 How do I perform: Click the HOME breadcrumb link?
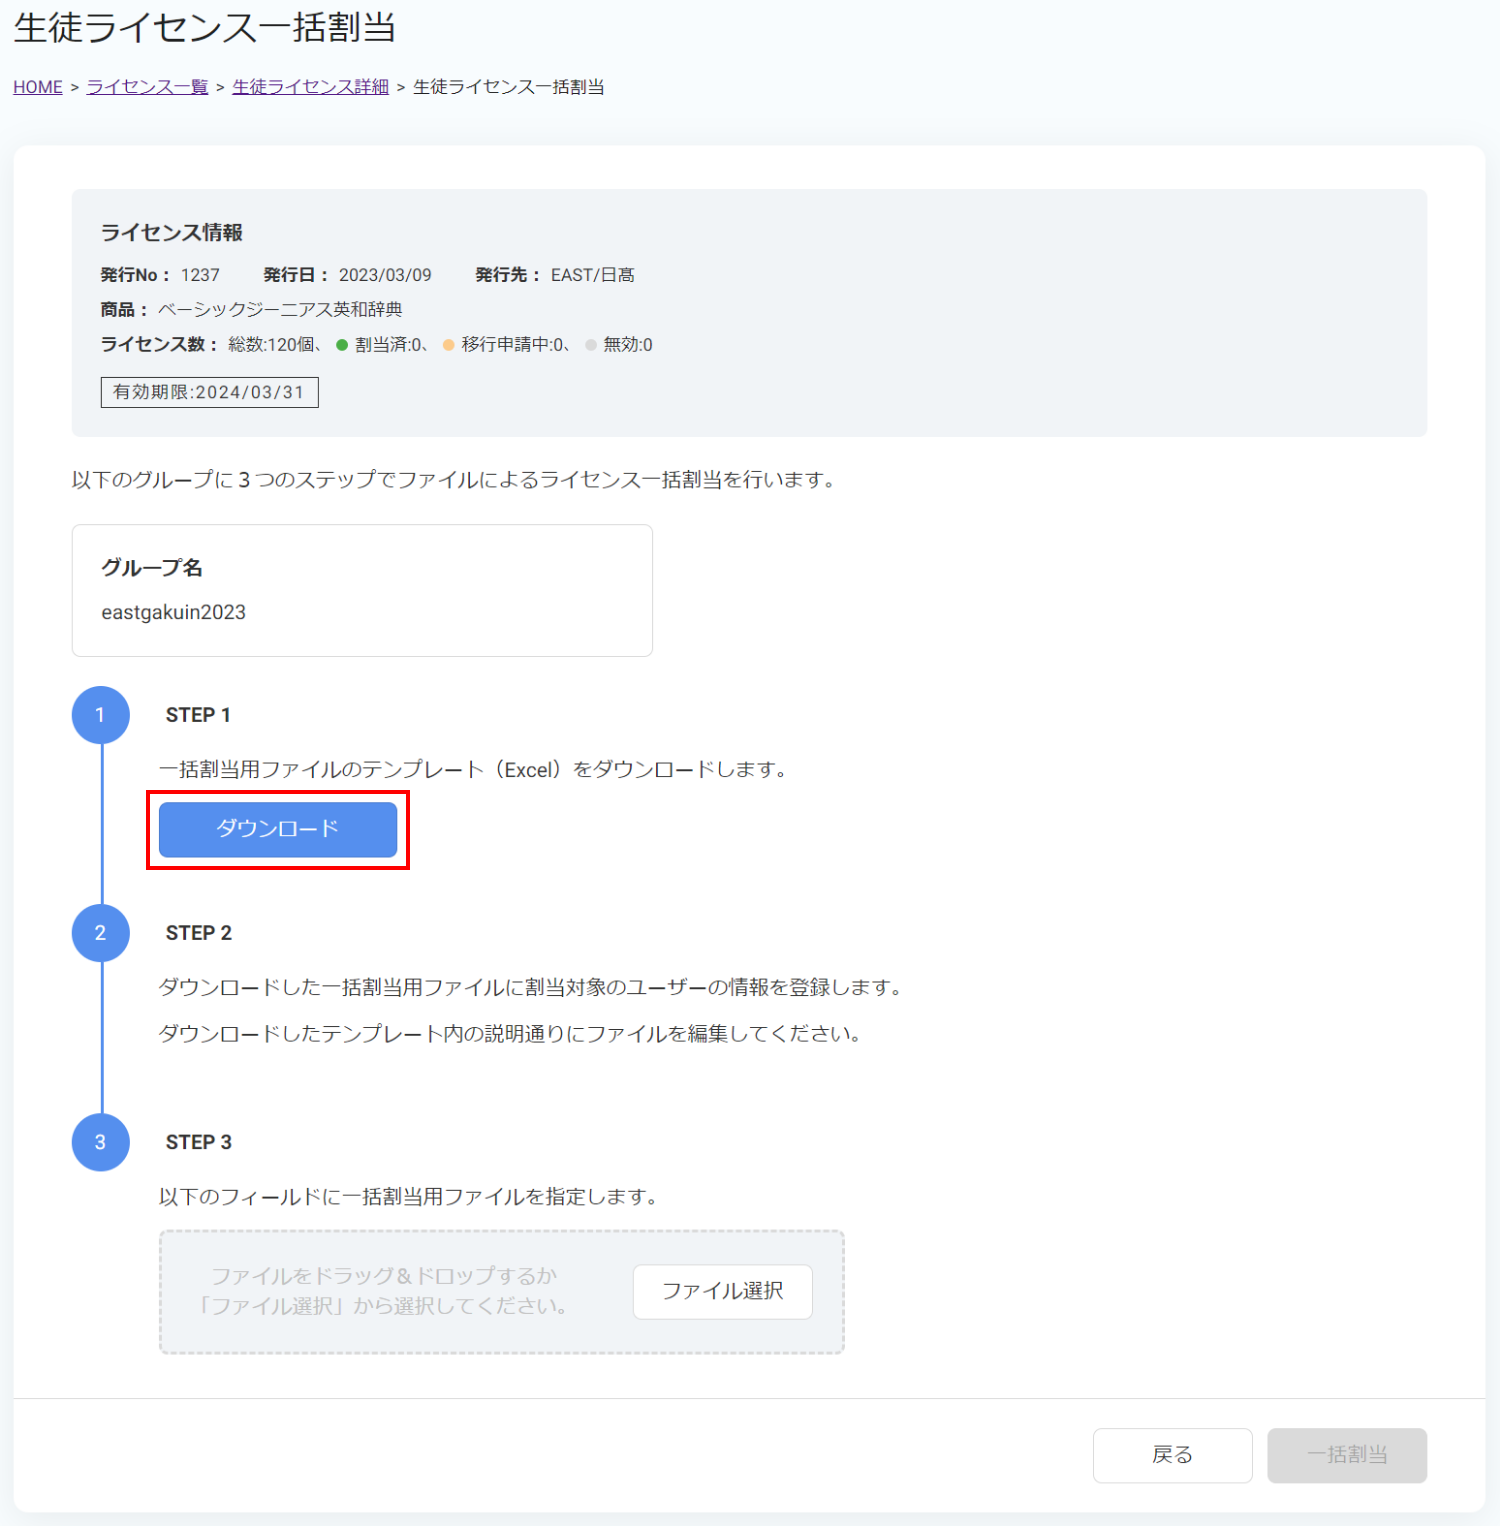(x=38, y=87)
